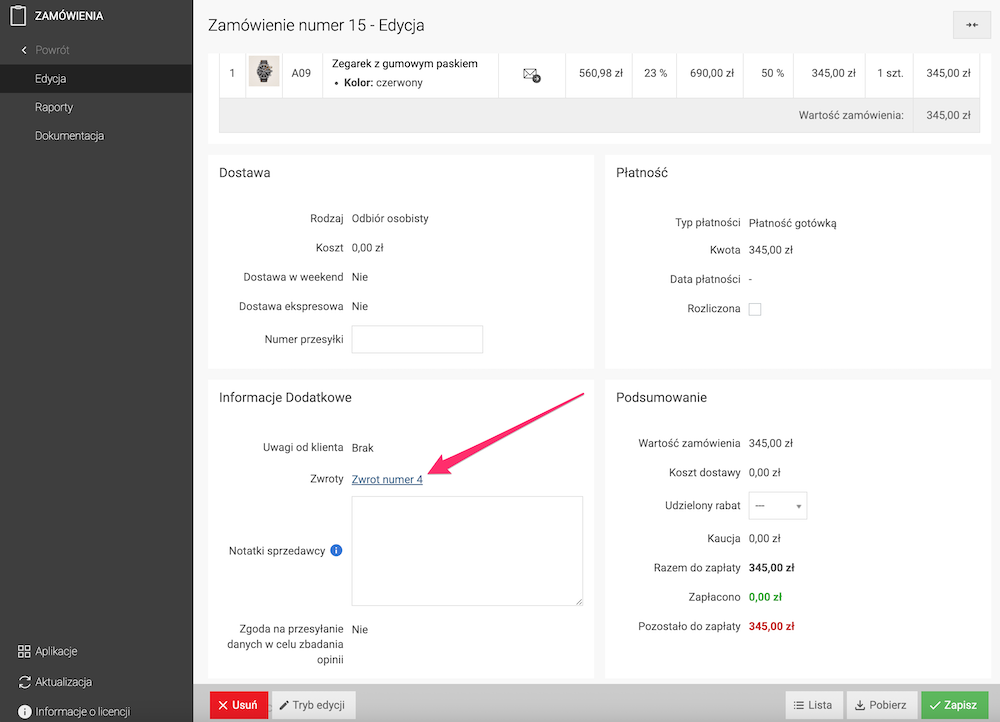Viewport: 1000px width, 722px height.
Task: Open the Zwrot numer 4 link
Action: (x=387, y=479)
